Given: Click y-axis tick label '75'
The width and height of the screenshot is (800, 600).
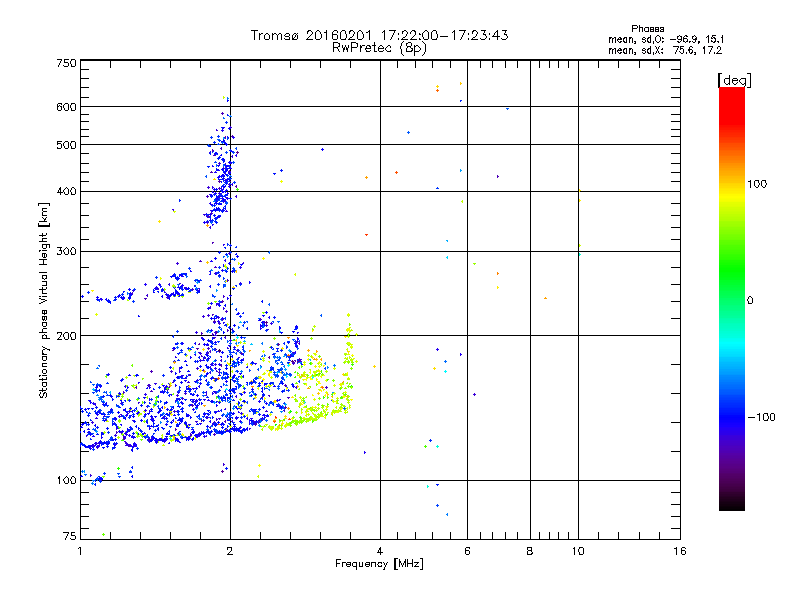Looking at the screenshot, I should coord(70,536).
